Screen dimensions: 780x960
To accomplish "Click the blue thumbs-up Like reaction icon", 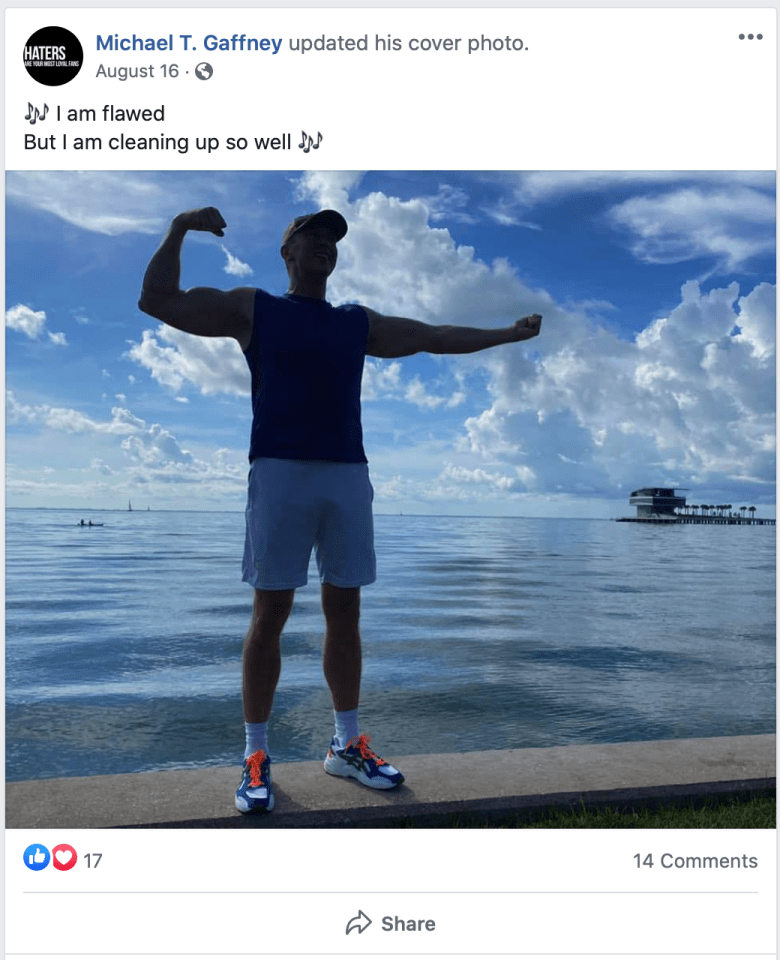I will click(37, 858).
